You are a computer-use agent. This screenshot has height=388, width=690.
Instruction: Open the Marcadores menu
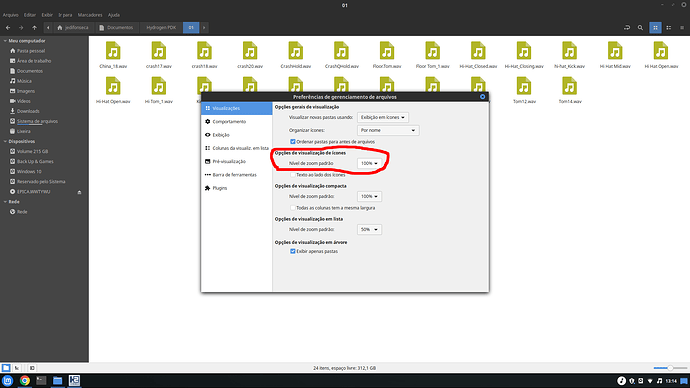tap(90, 15)
